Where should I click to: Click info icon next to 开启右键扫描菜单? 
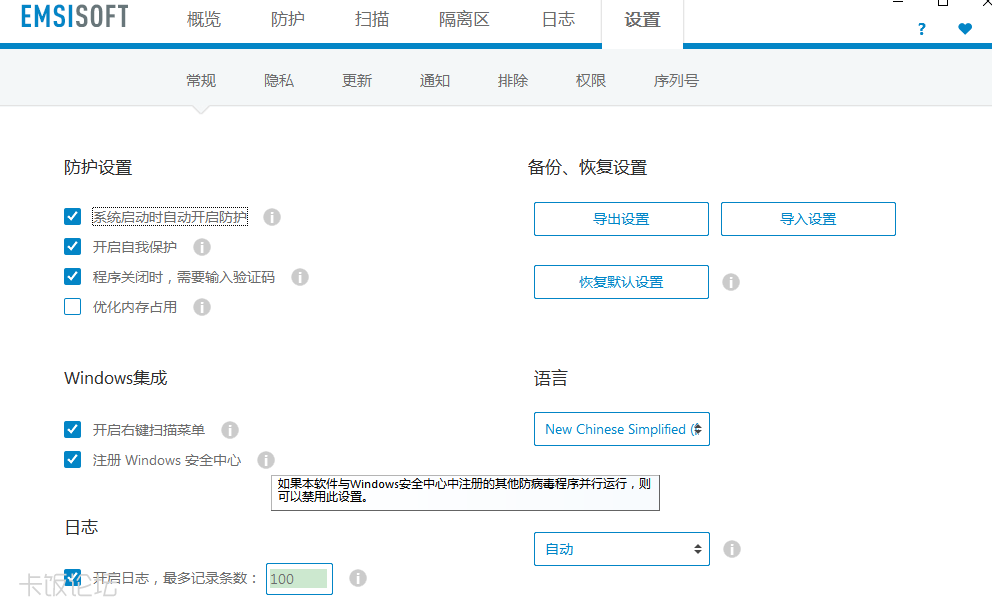click(x=230, y=430)
